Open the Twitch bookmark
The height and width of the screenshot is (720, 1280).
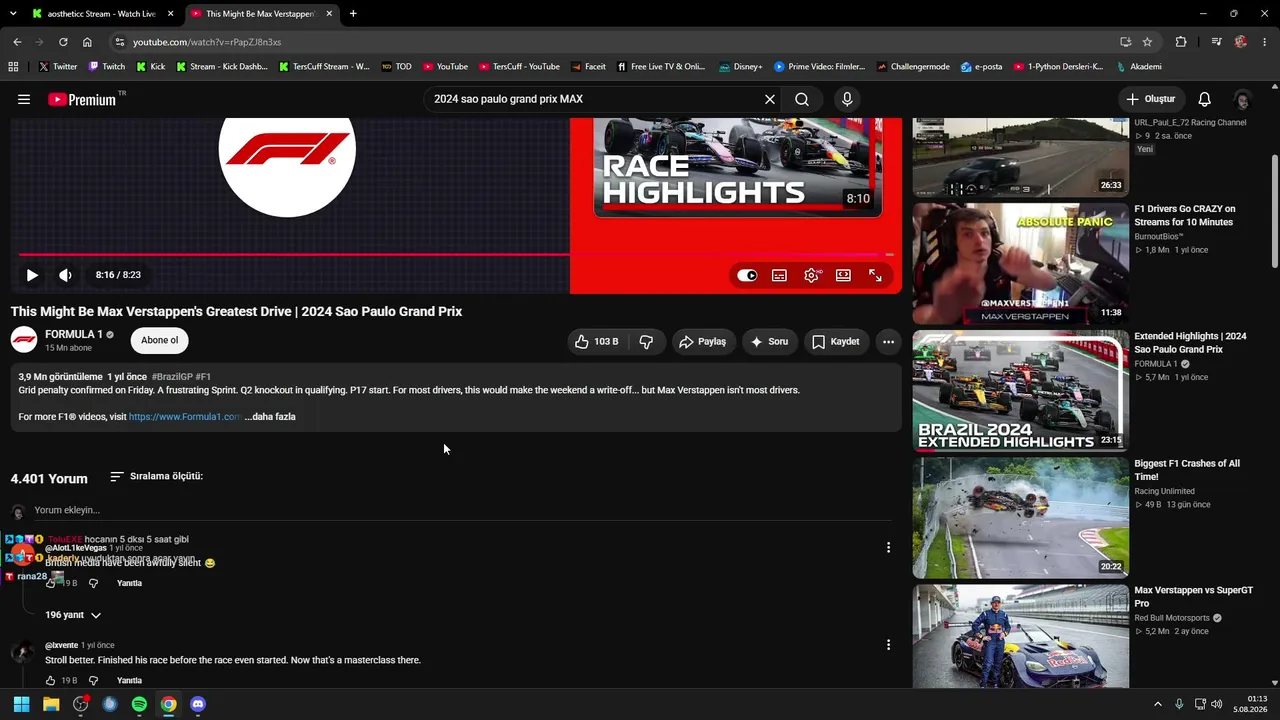[107, 67]
